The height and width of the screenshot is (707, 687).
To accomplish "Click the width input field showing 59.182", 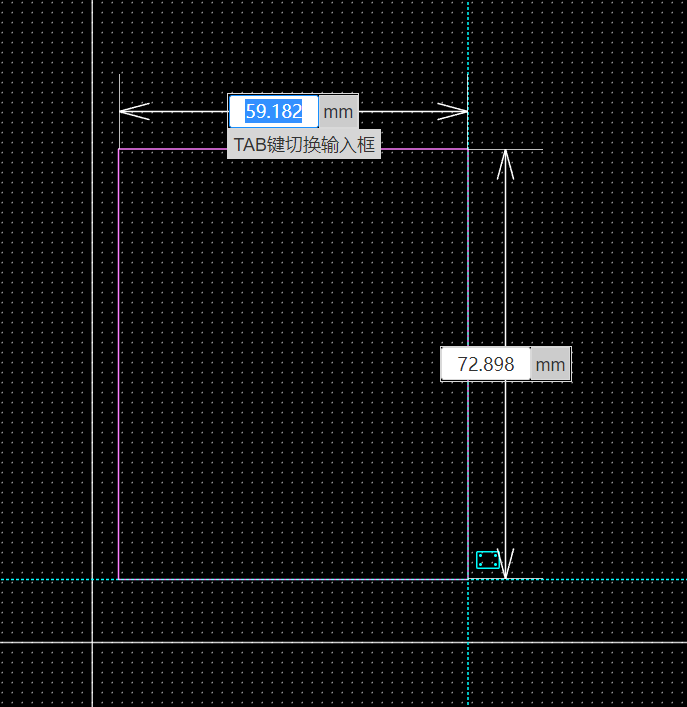I will [273, 111].
